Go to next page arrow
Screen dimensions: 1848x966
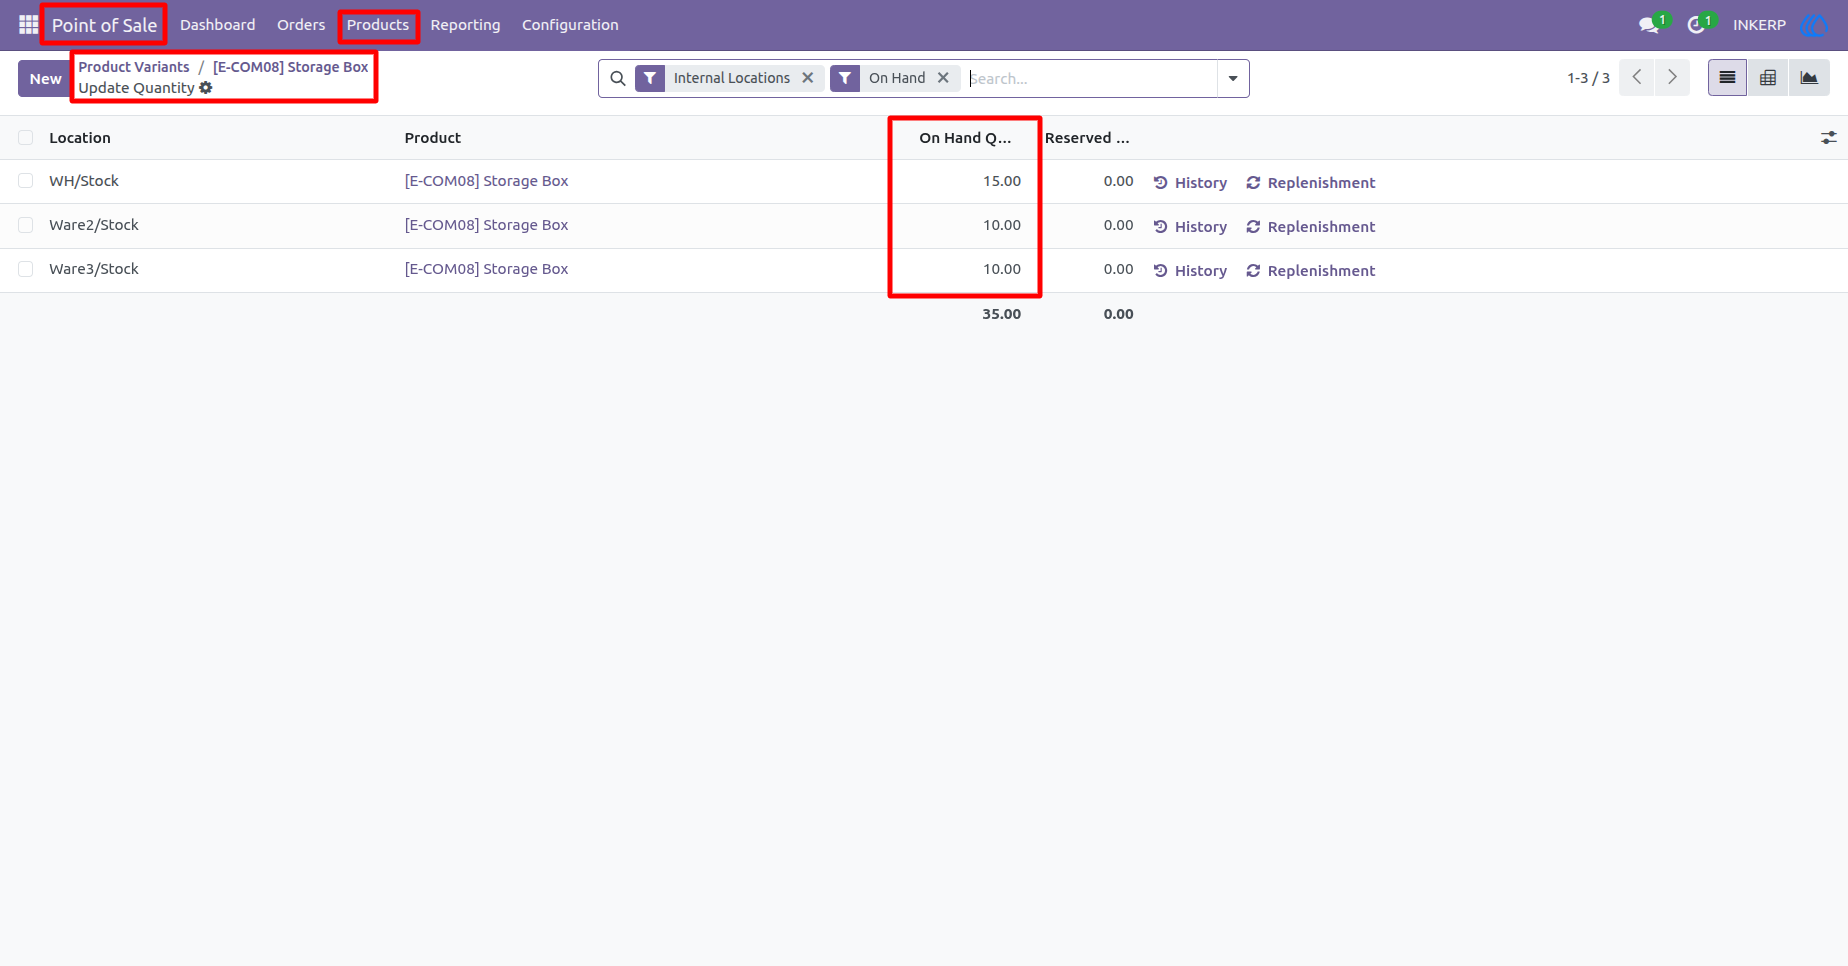pos(1672,77)
